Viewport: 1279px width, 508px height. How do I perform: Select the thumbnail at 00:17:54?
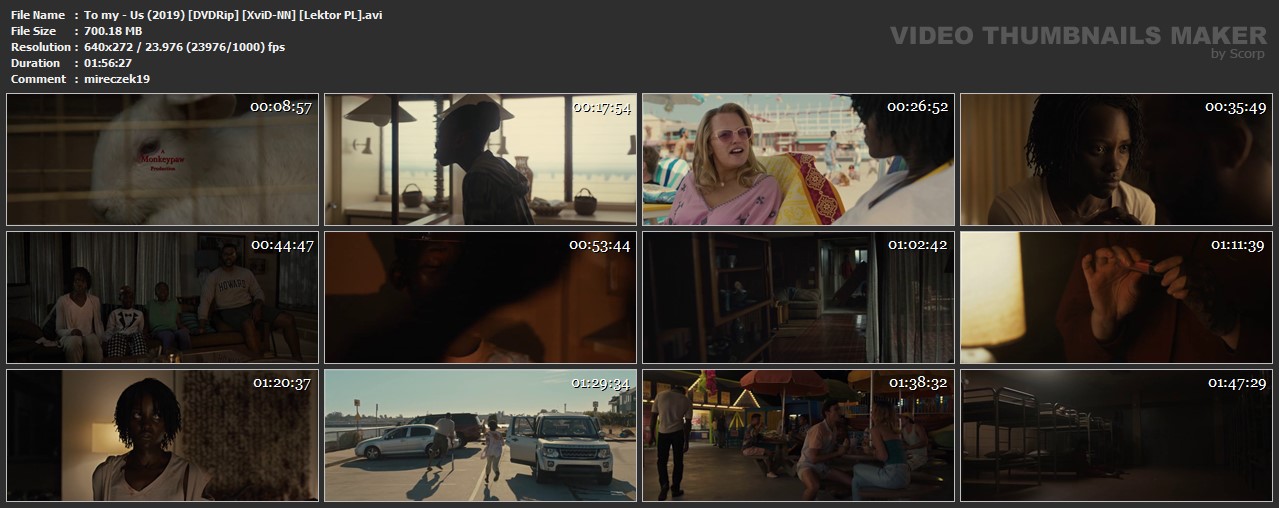point(480,159)
